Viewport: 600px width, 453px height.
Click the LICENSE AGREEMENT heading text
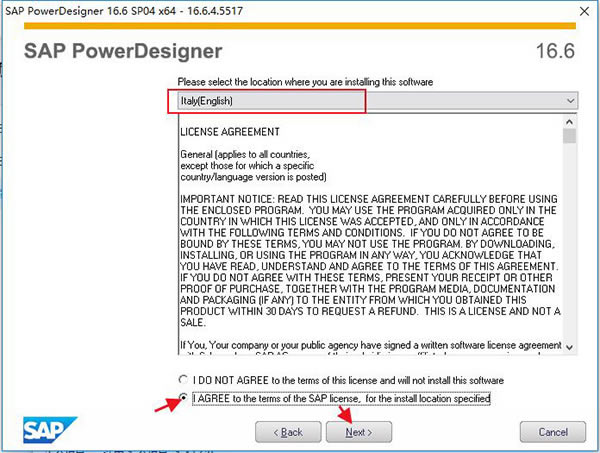pos(230,132)
